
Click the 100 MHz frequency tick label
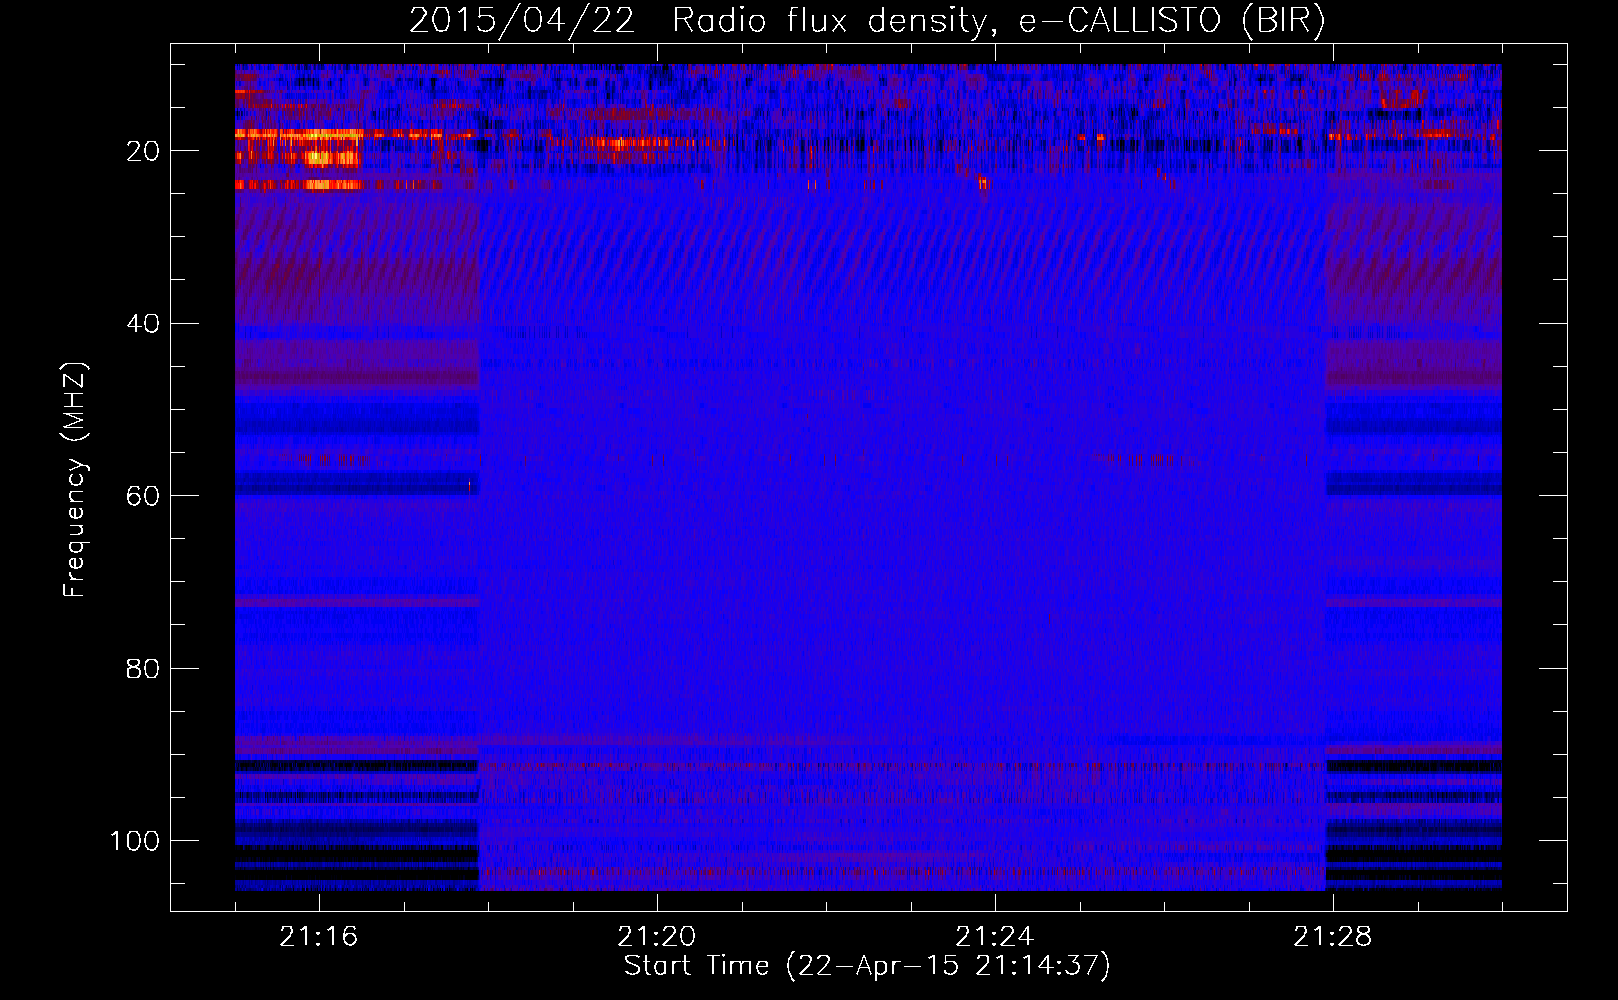point(135,842)
